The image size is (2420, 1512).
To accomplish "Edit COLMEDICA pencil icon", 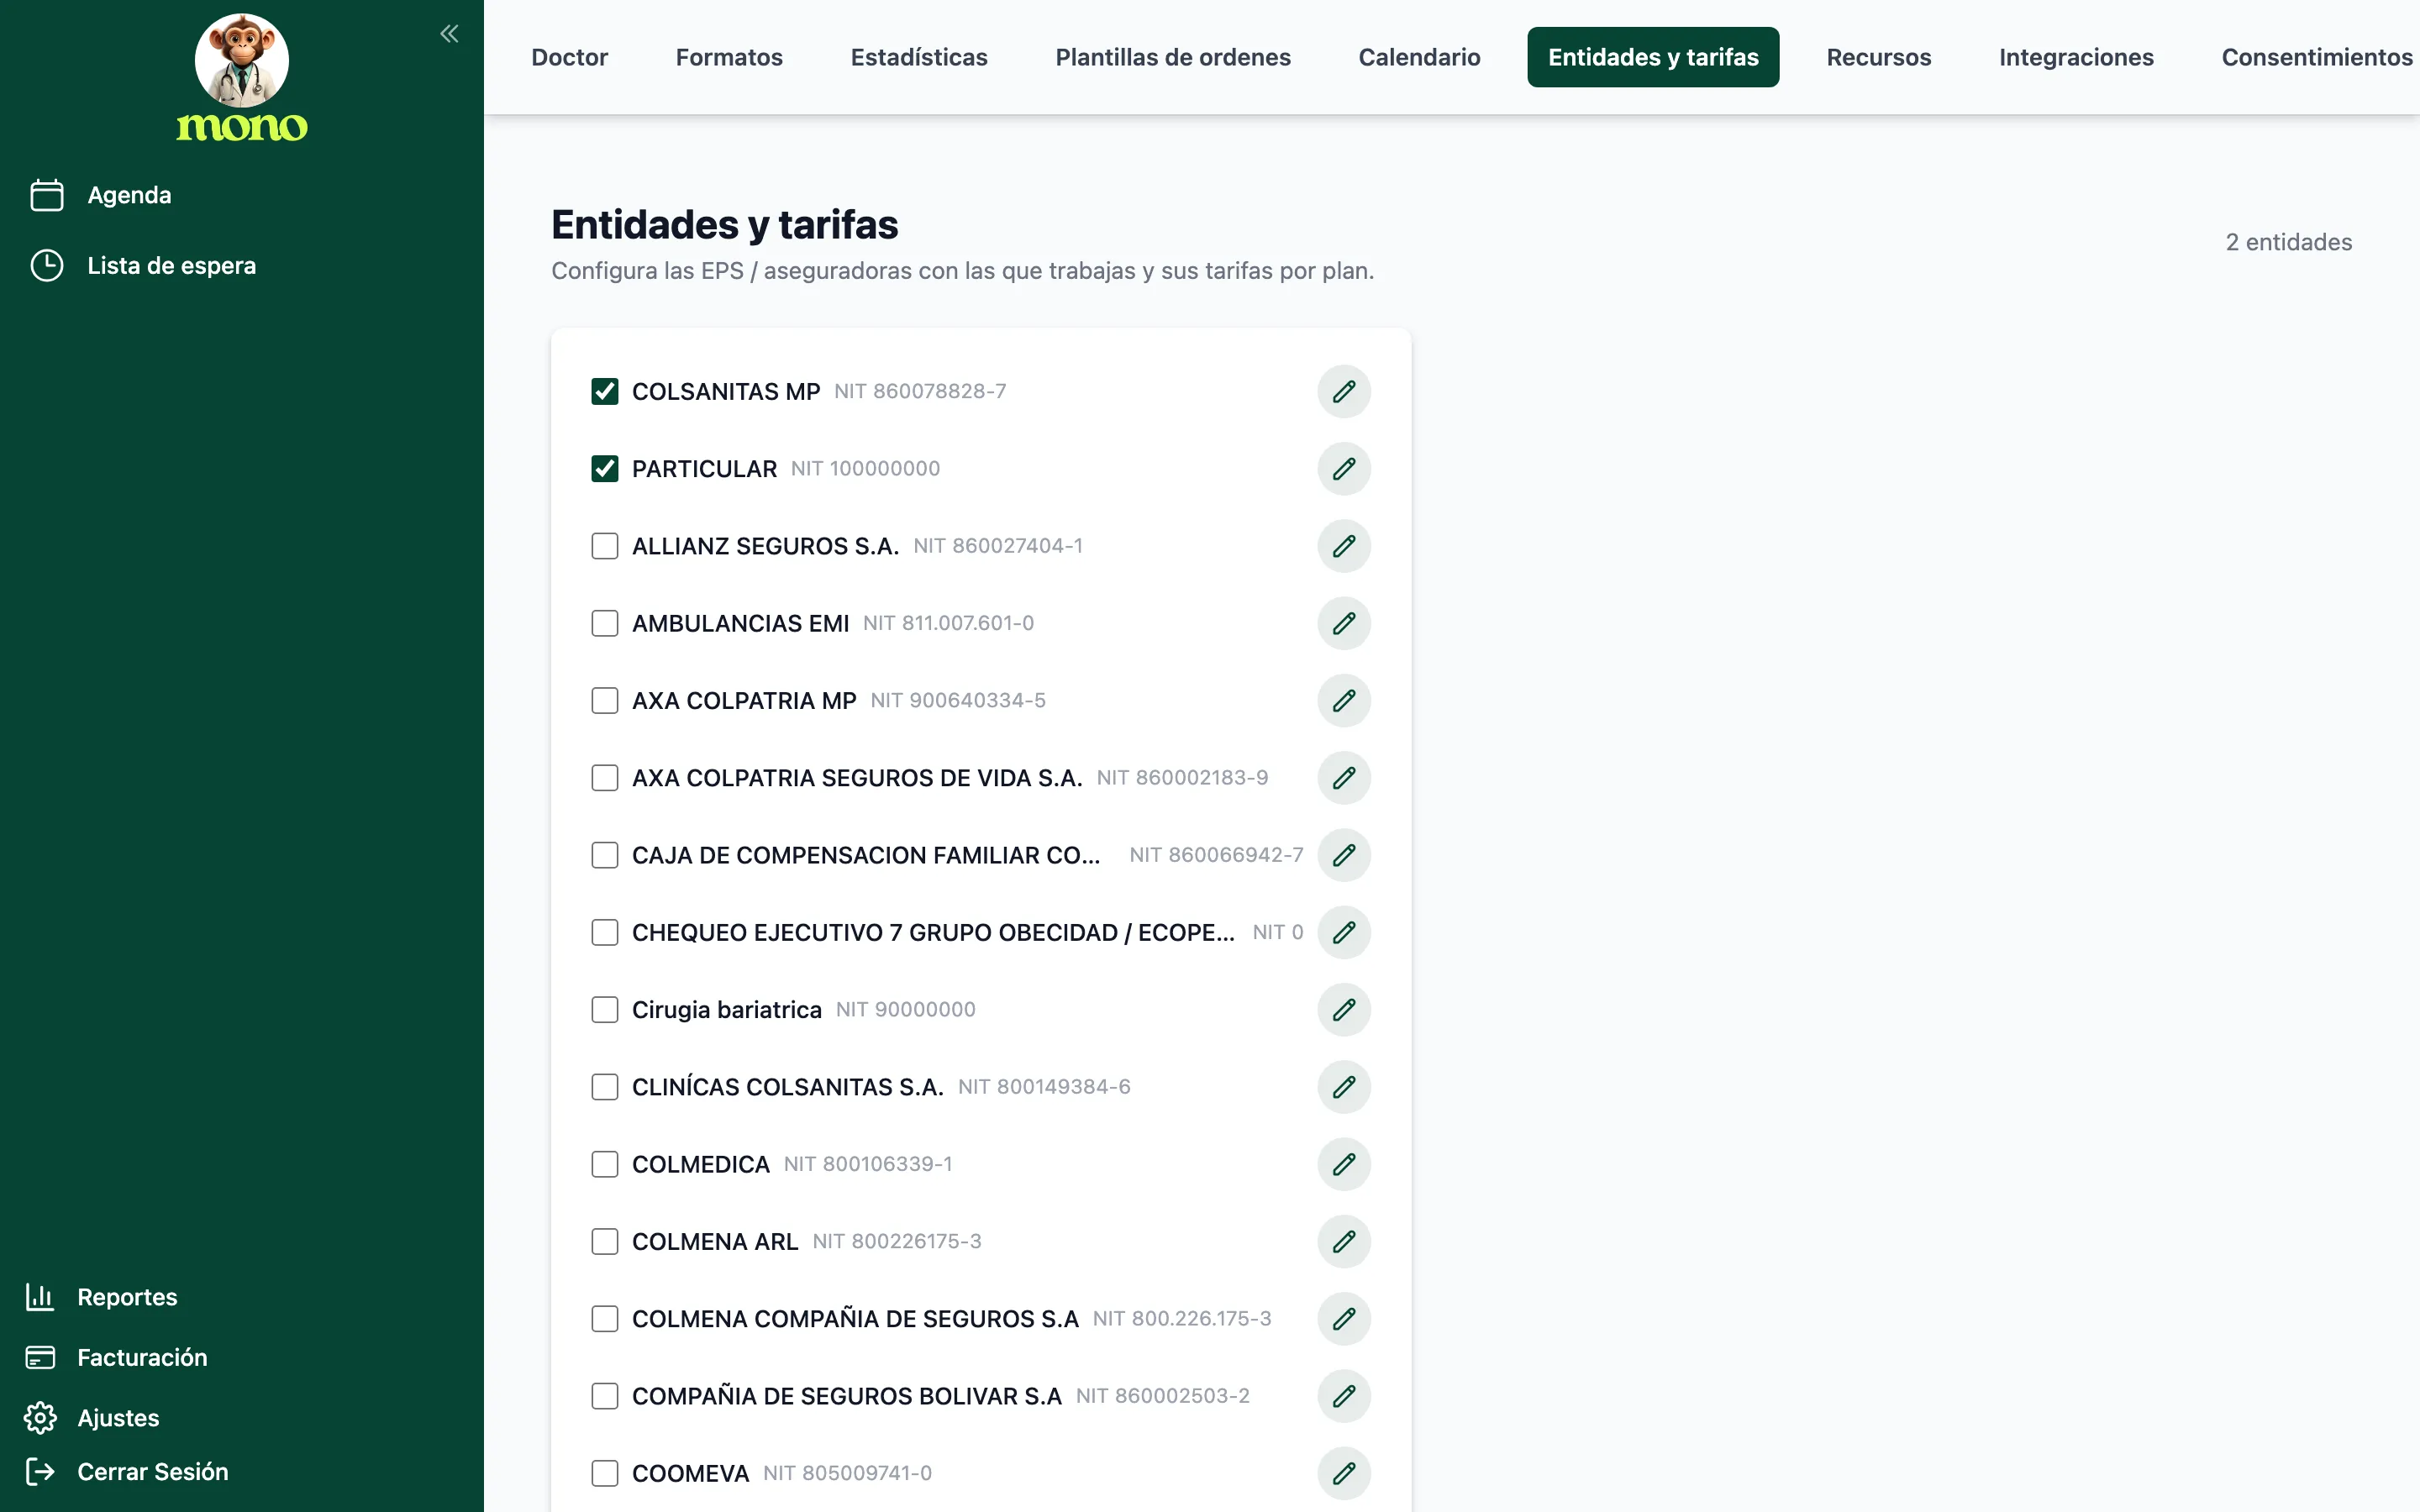I will point(1344,1164).
